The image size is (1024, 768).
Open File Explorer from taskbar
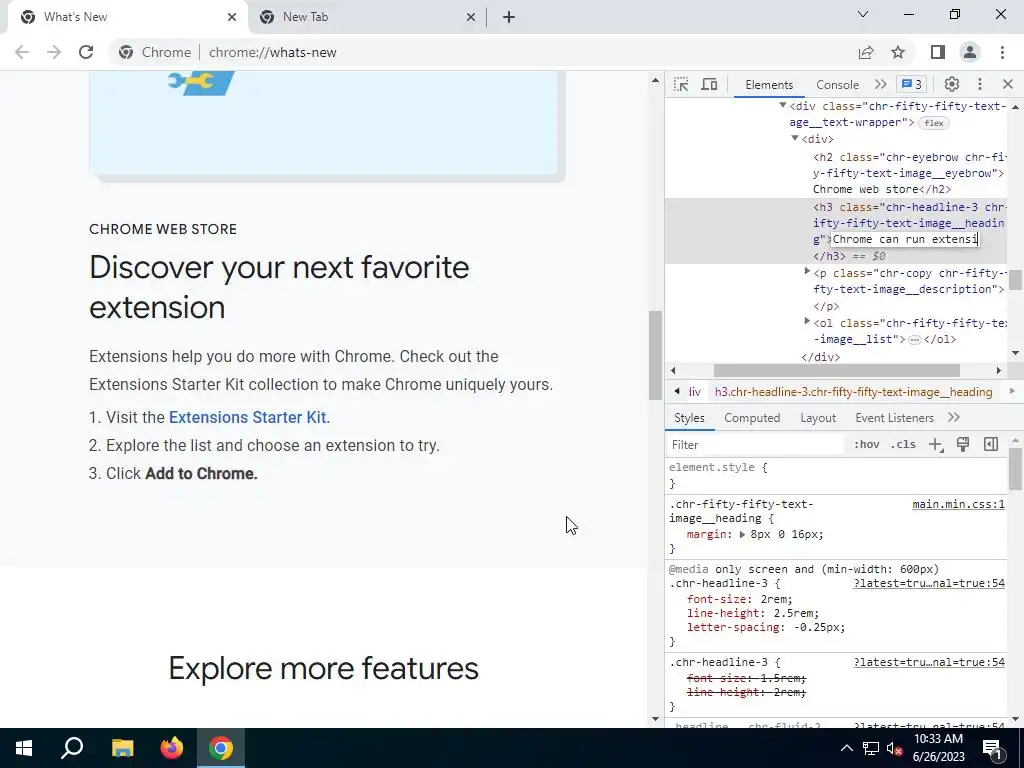(122, 748)
